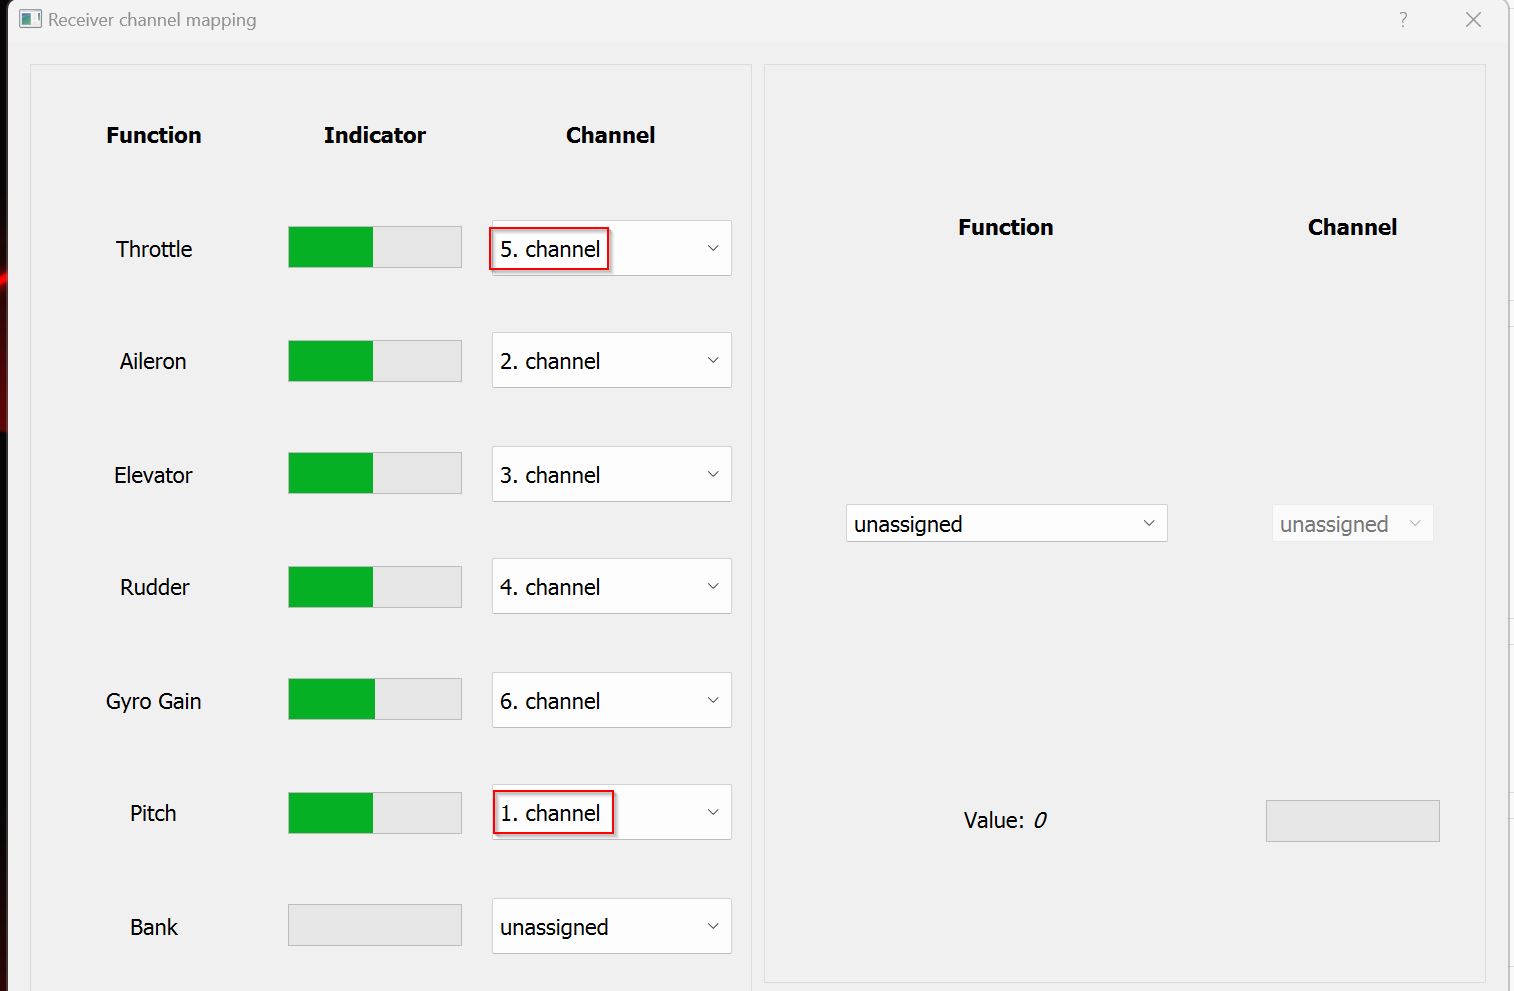This screenshot has width=1514, height=991.
Task: Open the Bank channel dropdown
Action: pyautogui.click(x=611, y=926)
